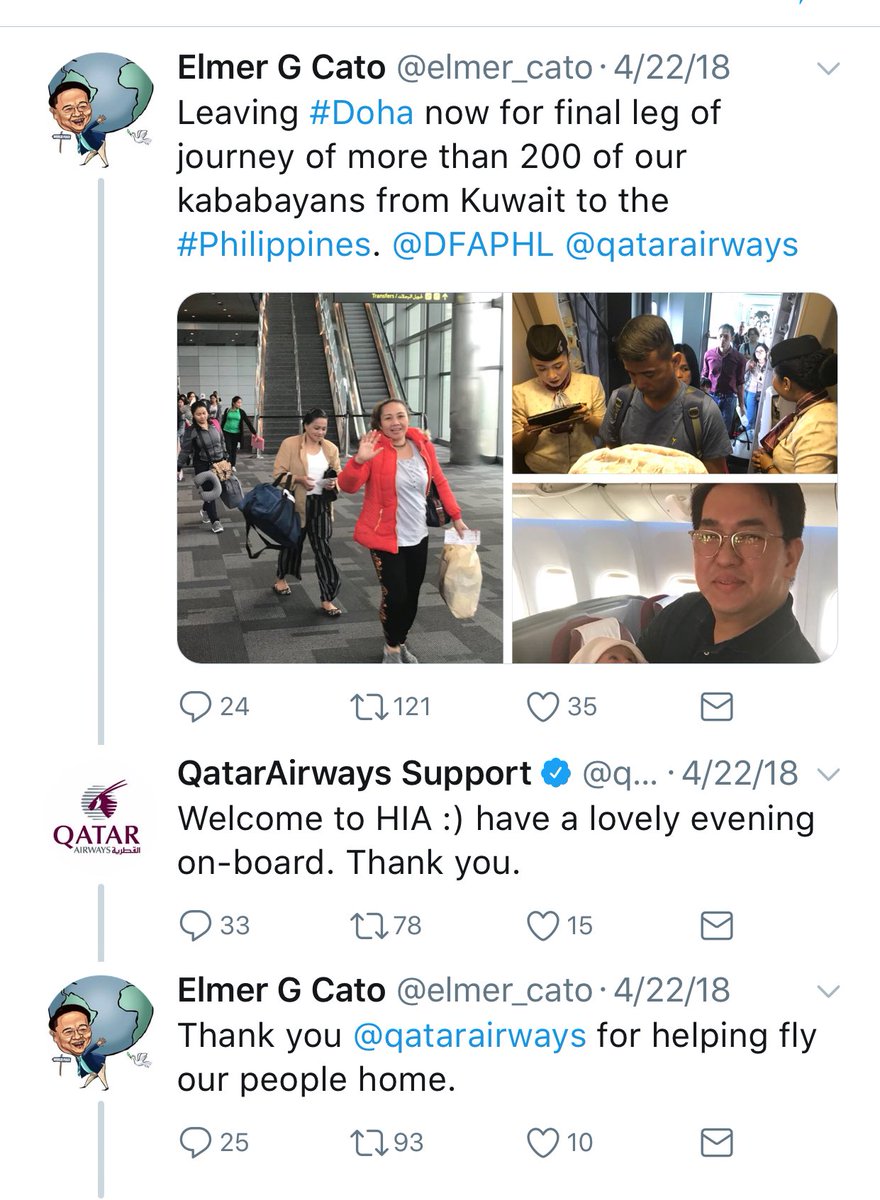Like the Leaving Doha tweet

[x=542, y=707]
